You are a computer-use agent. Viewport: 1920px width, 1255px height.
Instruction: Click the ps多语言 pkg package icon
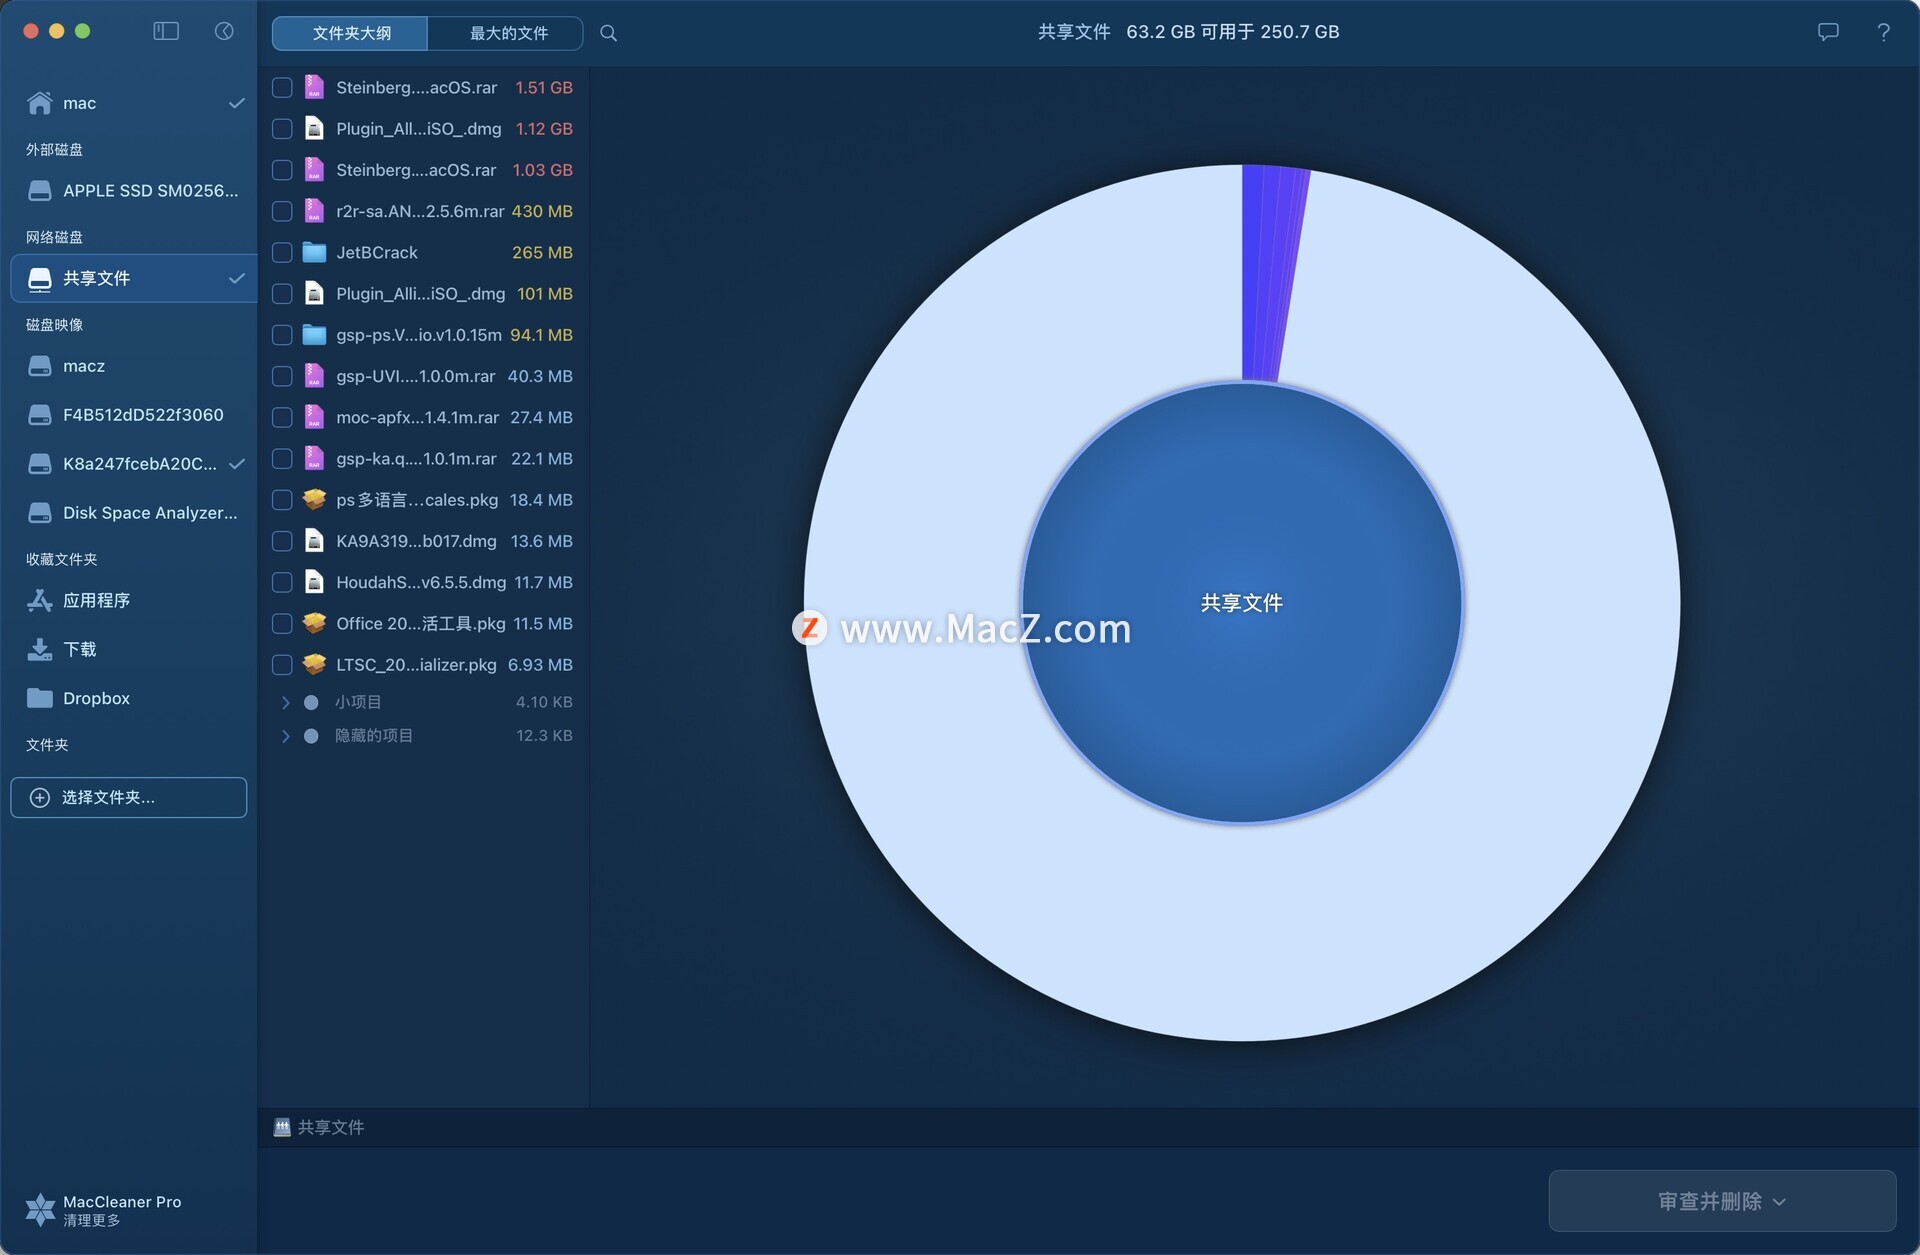pyautogui.click(x=314, y=499)
